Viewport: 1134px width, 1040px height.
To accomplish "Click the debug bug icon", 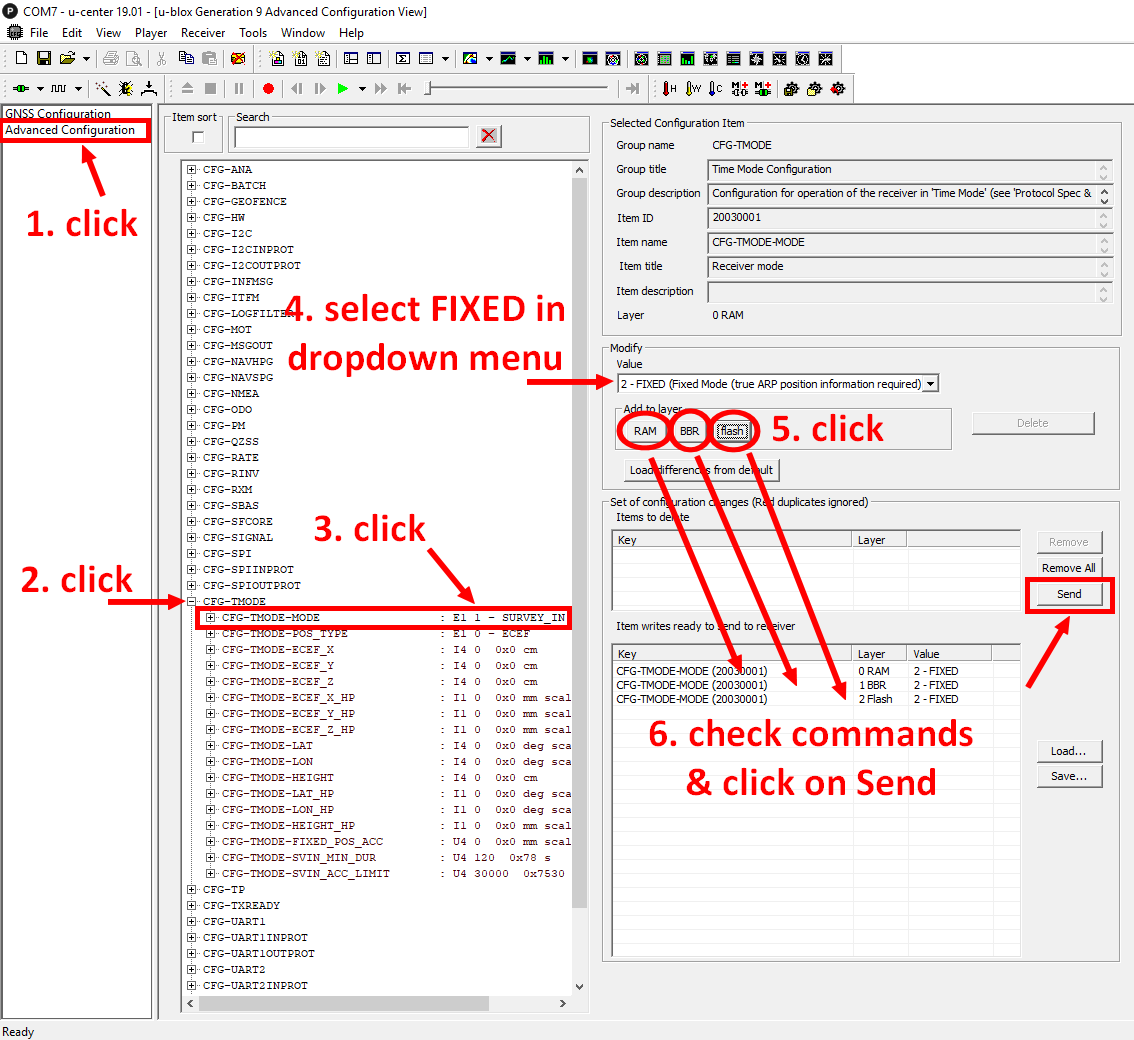I will 126,89.
